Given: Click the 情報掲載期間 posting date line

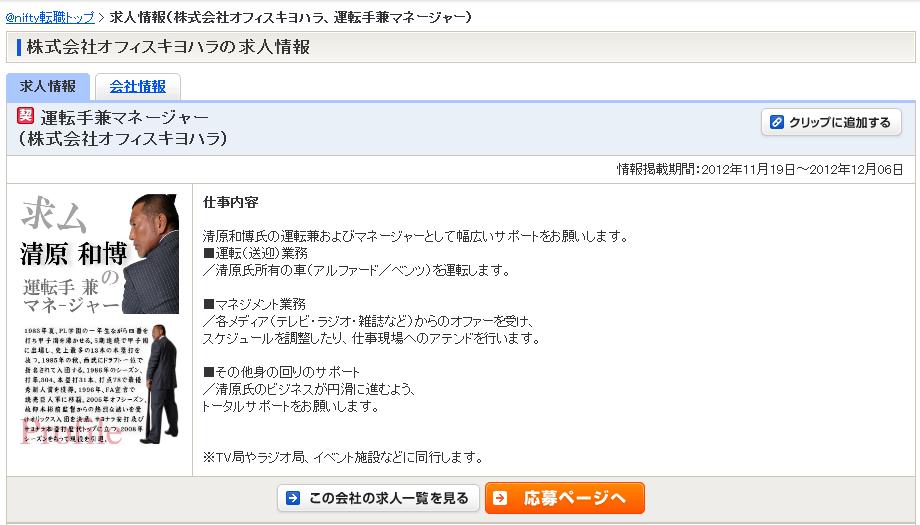Looking at the screenshot, I should [x=760, y=170].
